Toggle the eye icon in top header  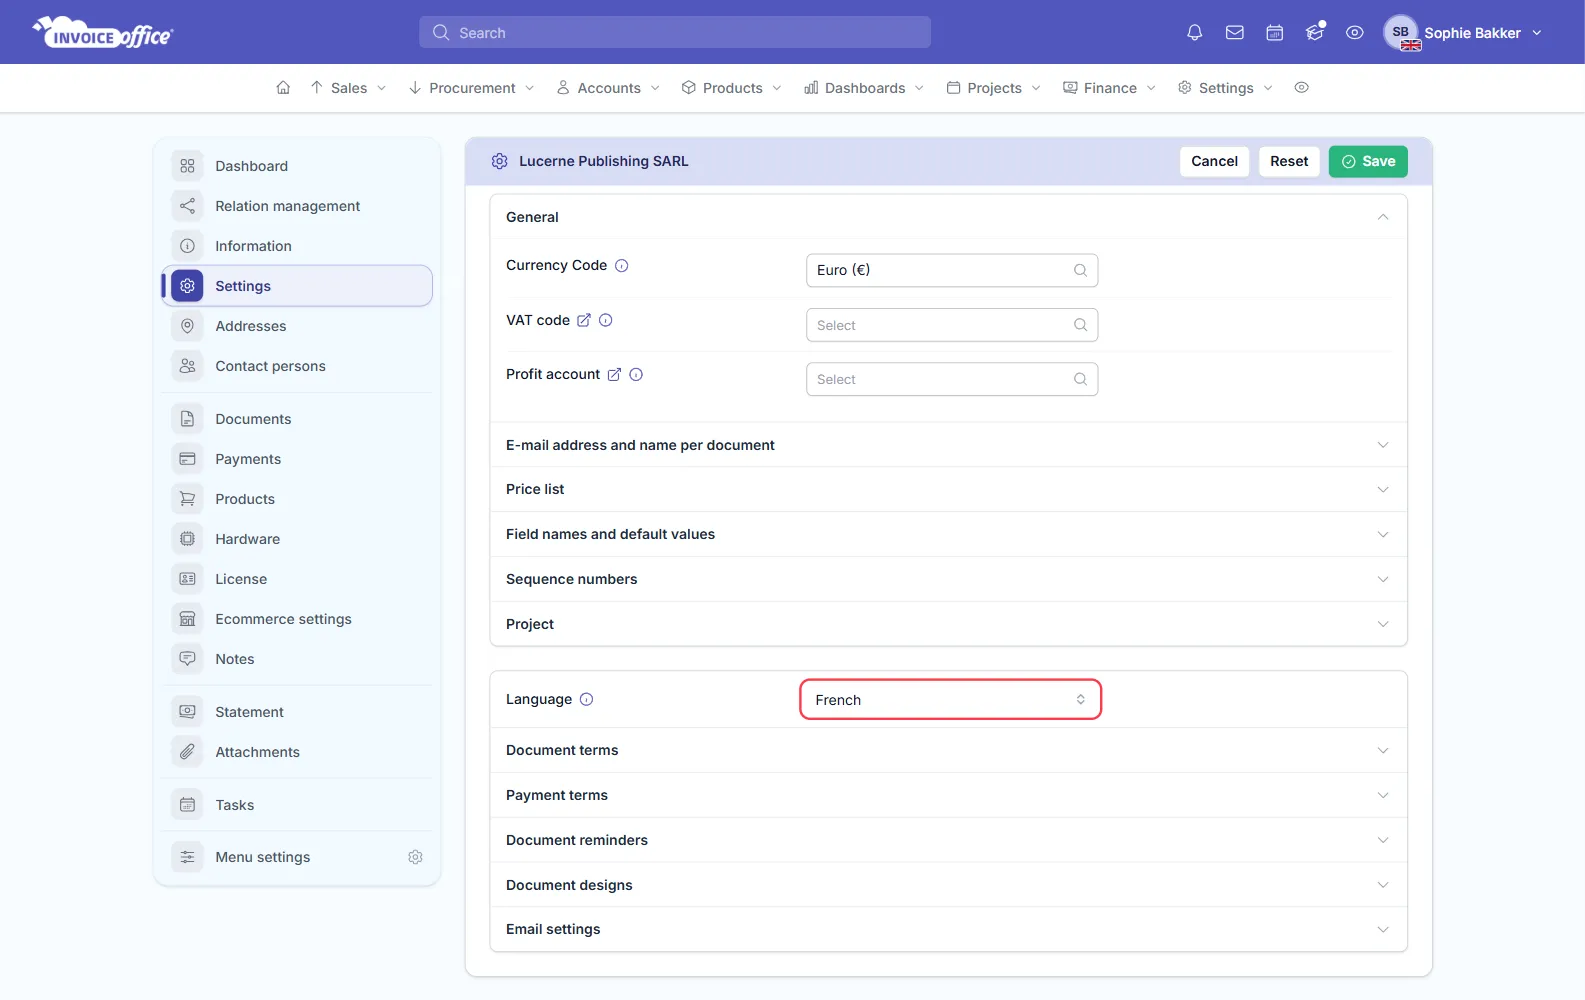pyautogui.click(x=1354, y=33)
